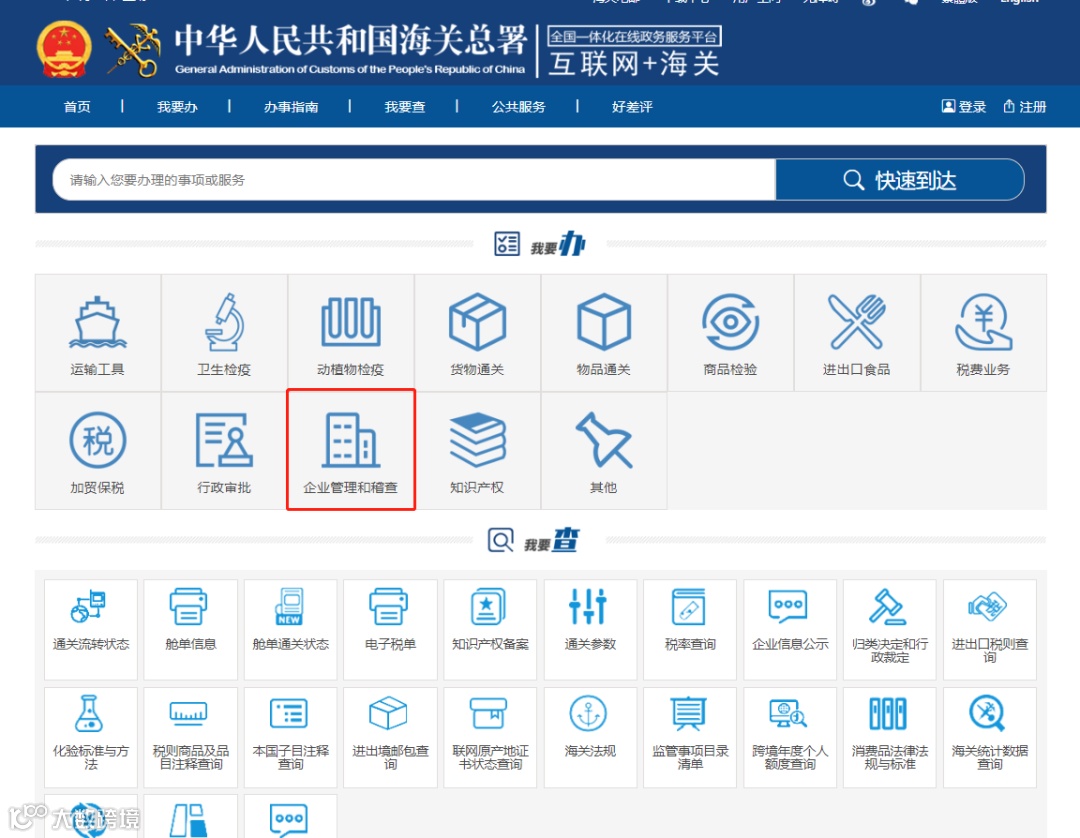
Task: Click the customs crossed-keys emblem logo
Action: (x=133, y=50)
